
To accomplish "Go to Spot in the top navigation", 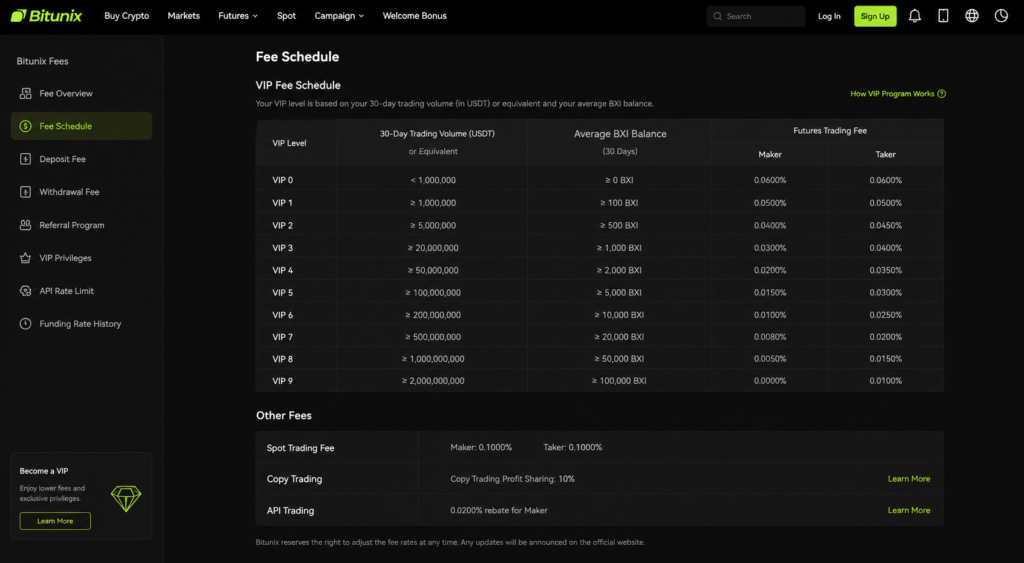I will coord(286,16).
